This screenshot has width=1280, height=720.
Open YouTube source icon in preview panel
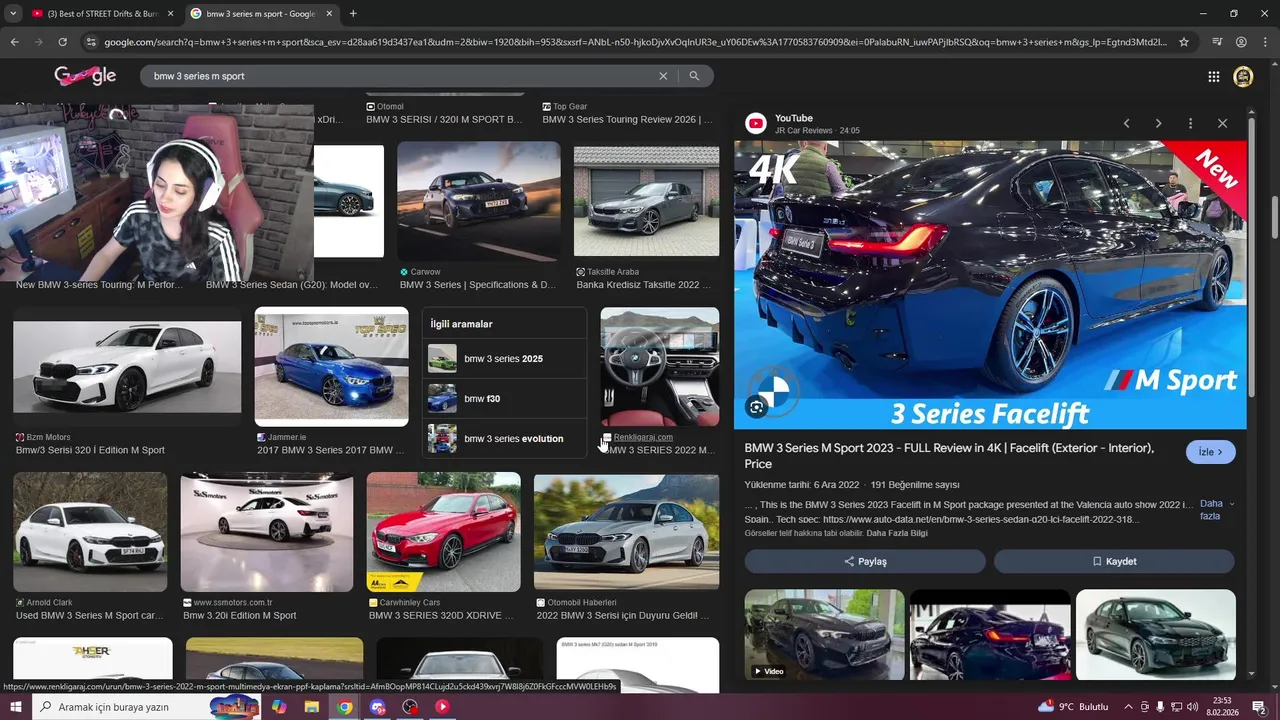click(x=756, y=124)
